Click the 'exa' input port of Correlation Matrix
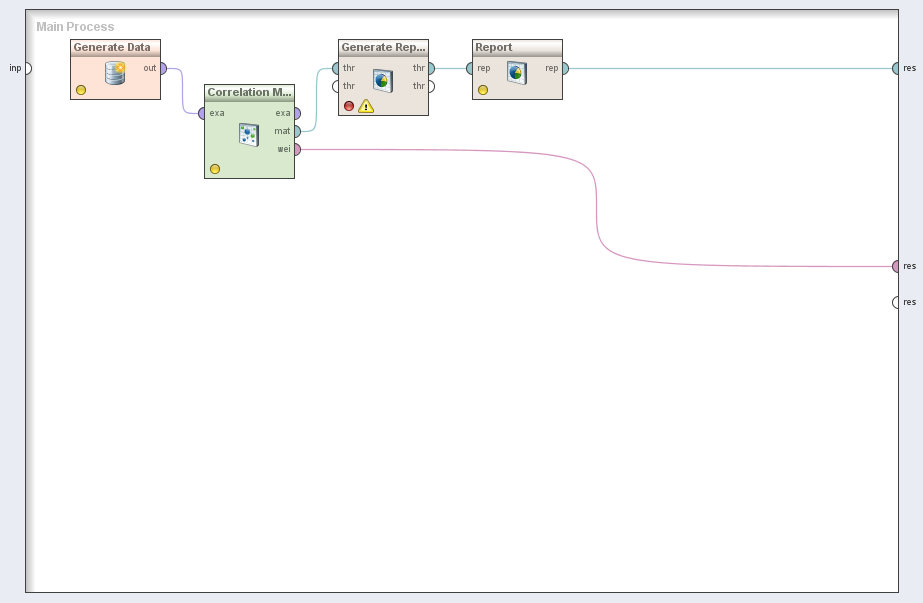Screen dimensions: 923x603 [x=202, y=113]
